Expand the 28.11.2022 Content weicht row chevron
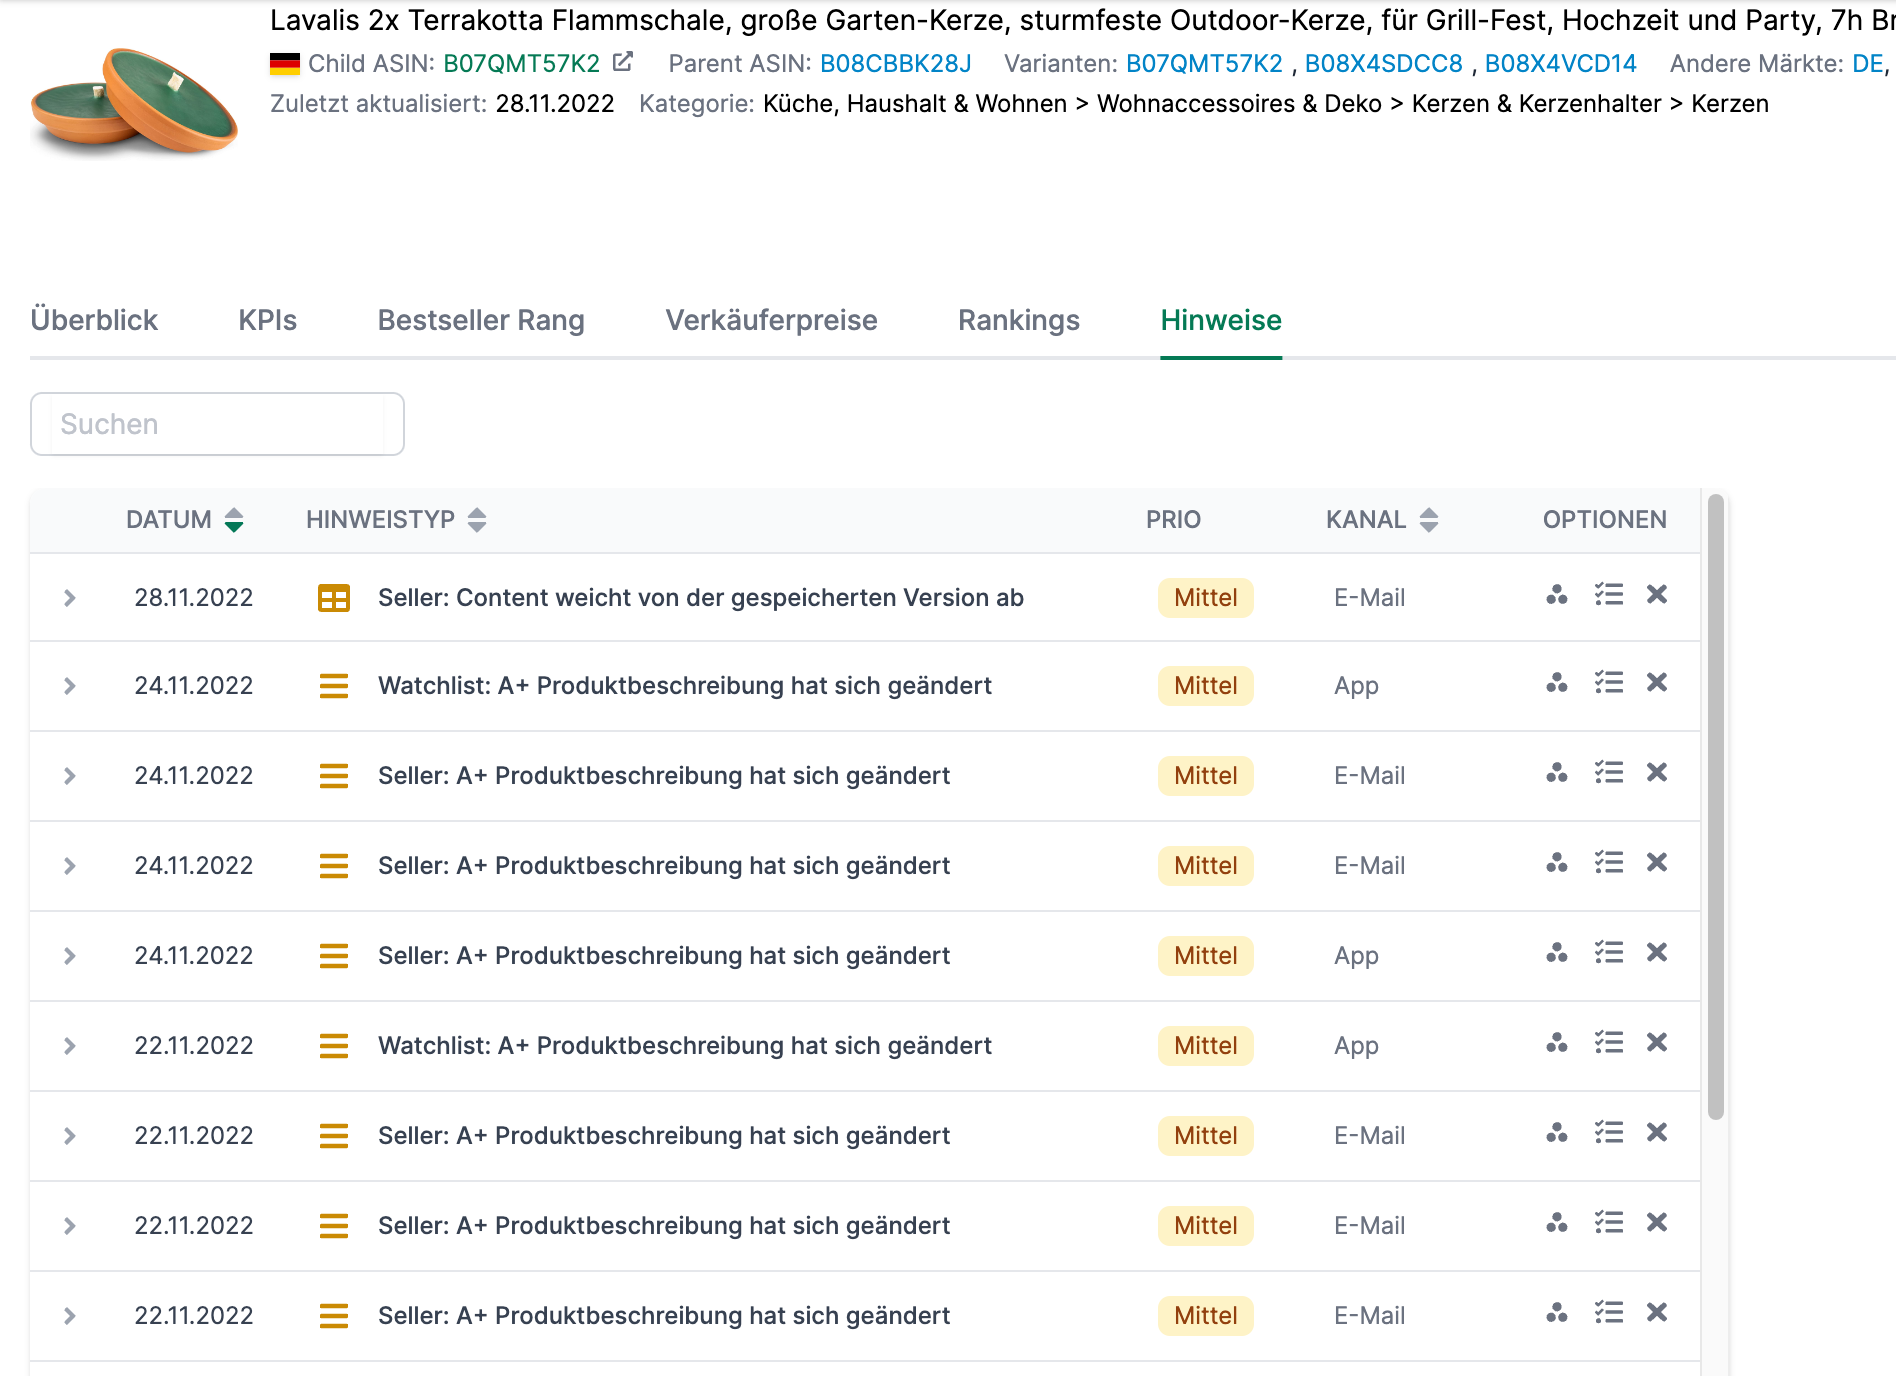Screen dimensions: 1896x1376 70,598
